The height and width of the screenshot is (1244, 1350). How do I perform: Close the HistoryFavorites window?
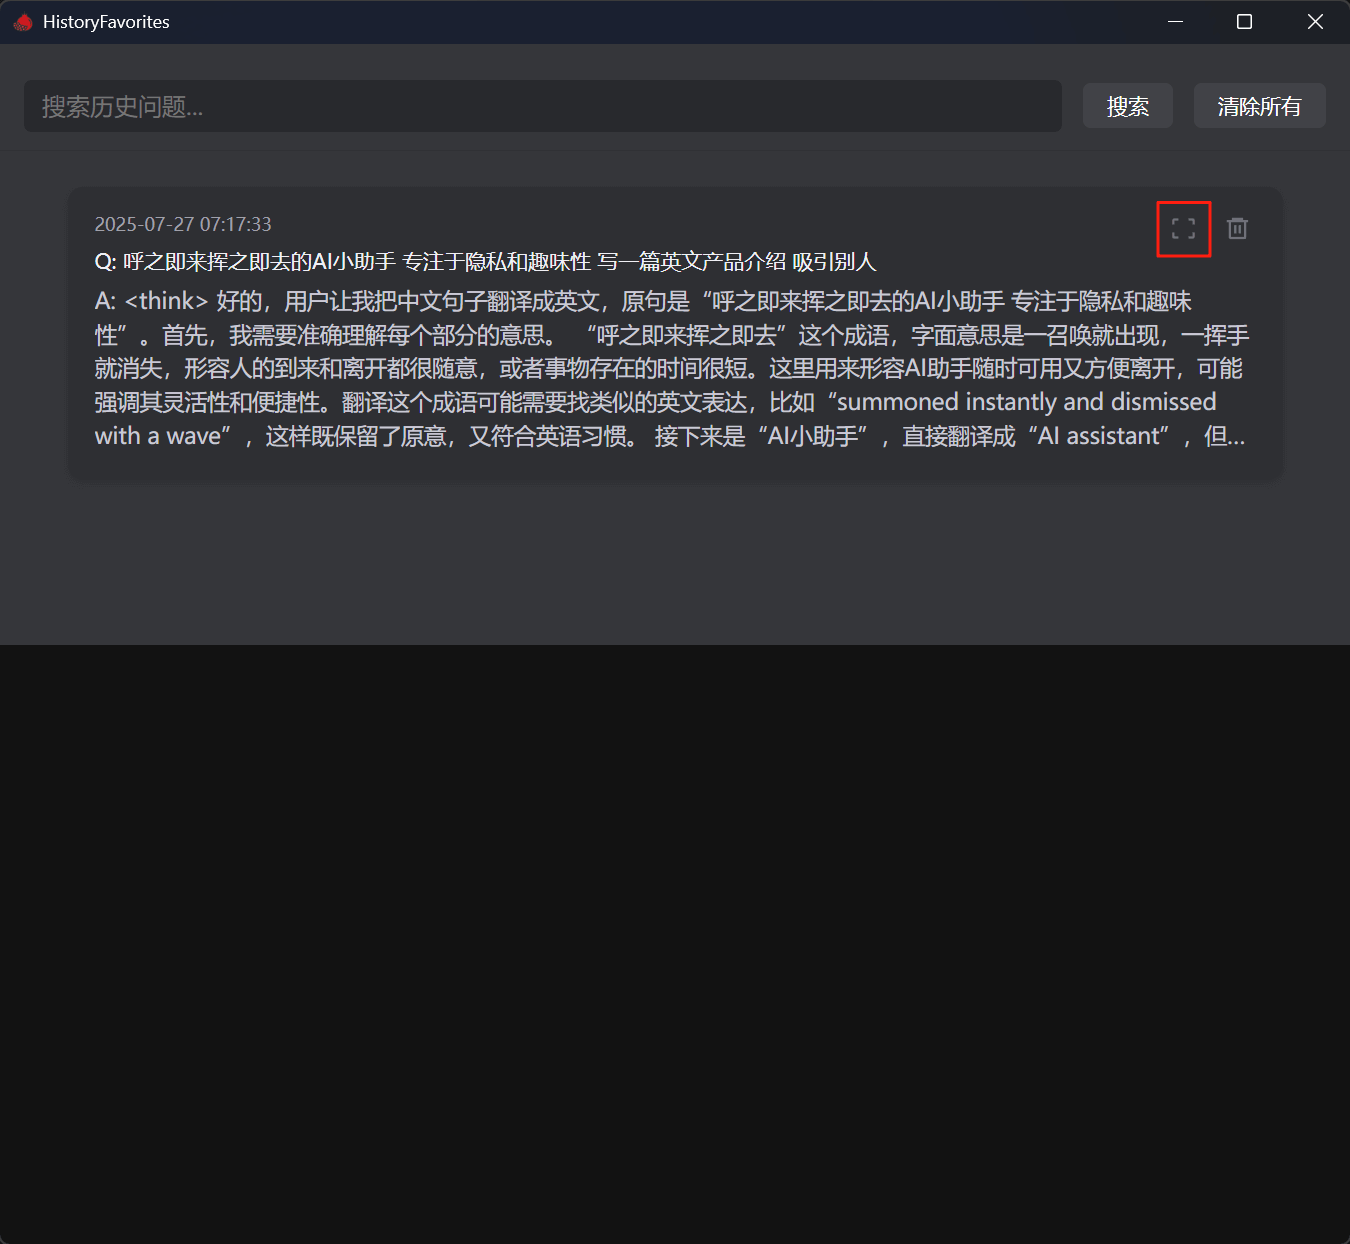(1315, 22)
